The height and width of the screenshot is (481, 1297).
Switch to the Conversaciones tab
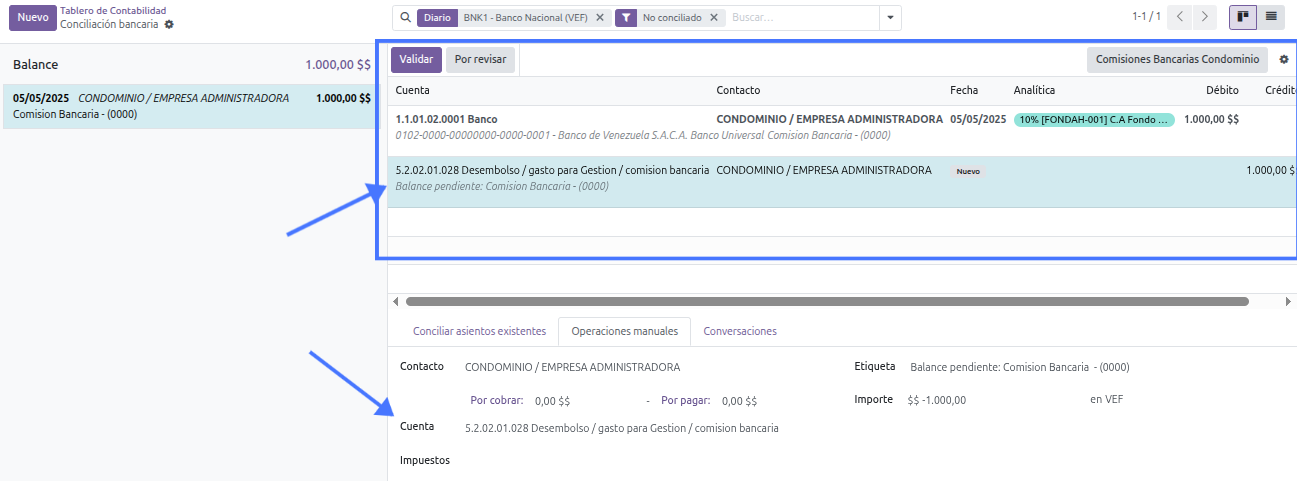(739, 331)
